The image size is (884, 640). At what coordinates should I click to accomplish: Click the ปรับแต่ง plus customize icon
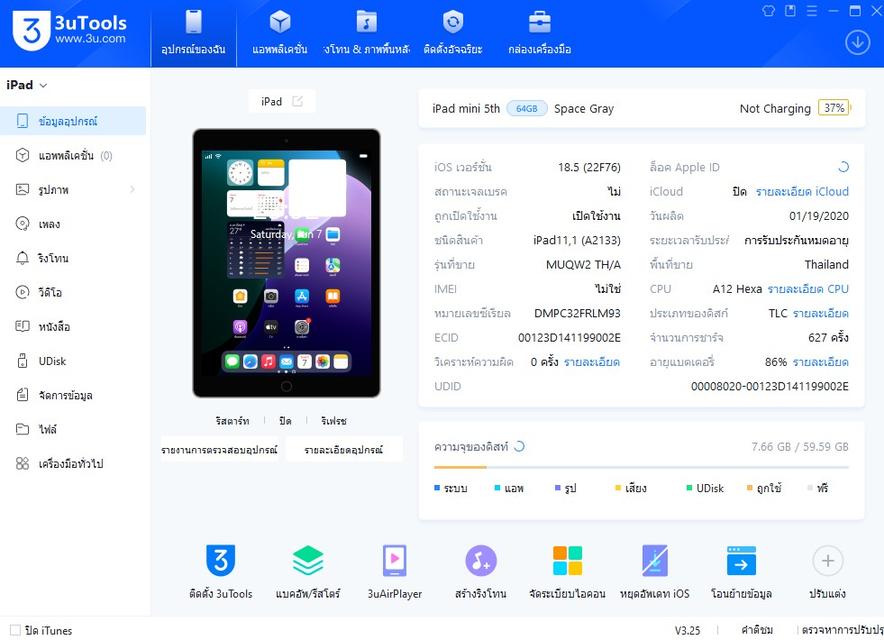[828, 561]
